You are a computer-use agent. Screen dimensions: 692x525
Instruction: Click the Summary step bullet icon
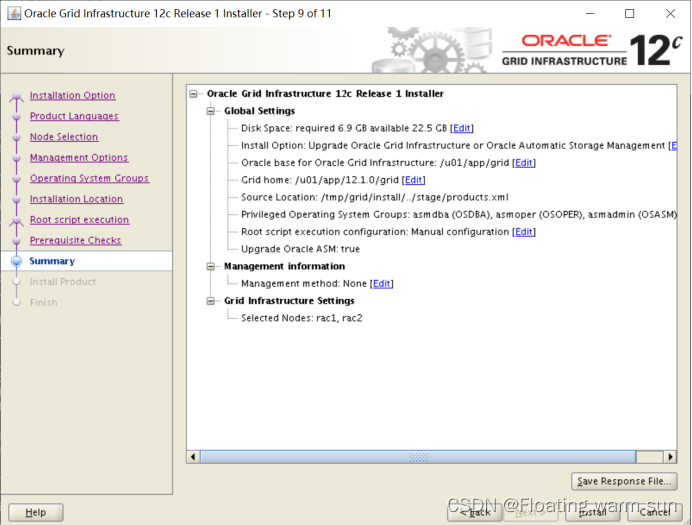coord(16,261)
